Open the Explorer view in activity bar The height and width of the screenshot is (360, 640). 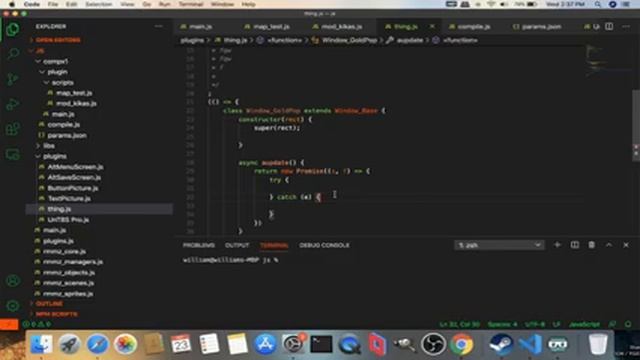click(x=13, y=29)
